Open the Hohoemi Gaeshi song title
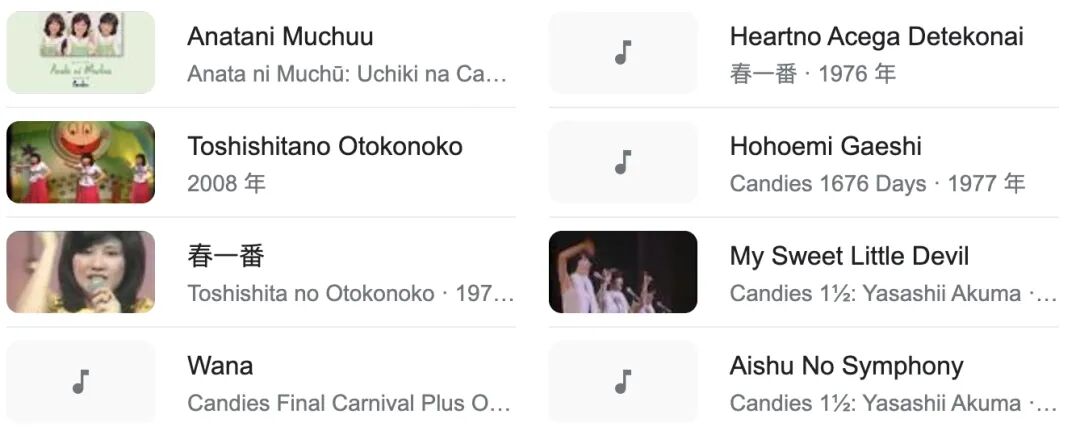Image resolution: width=1080 pixels, height=431 pixels. 825,147
